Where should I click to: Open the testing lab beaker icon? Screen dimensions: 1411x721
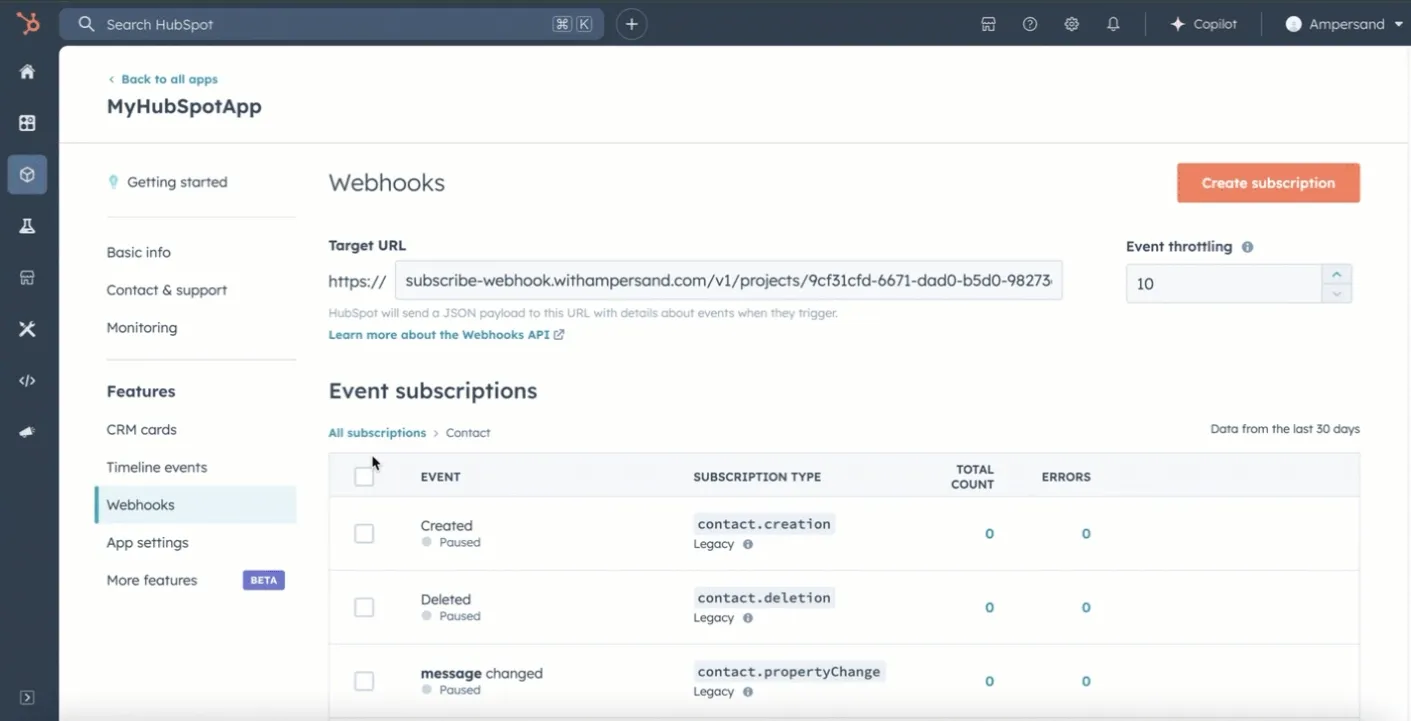(27, 225)
